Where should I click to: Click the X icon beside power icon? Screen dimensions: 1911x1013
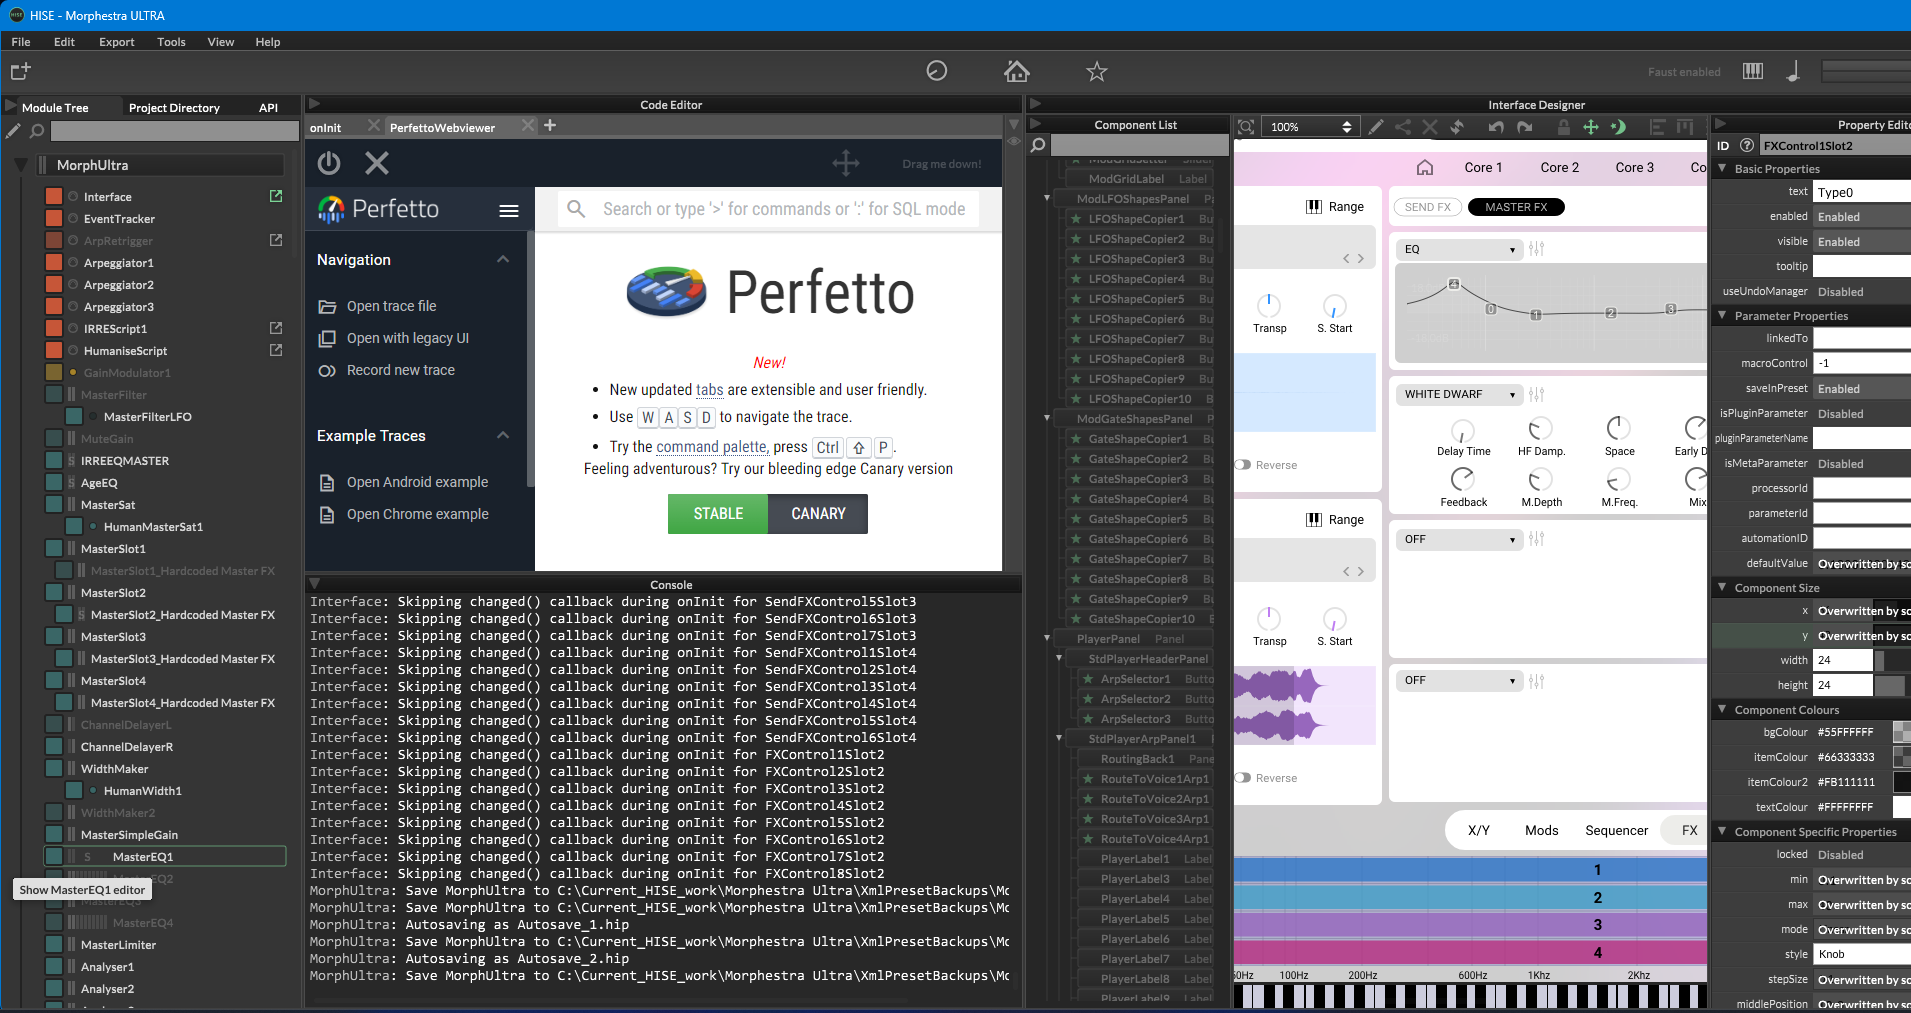(x=377, y=163)
